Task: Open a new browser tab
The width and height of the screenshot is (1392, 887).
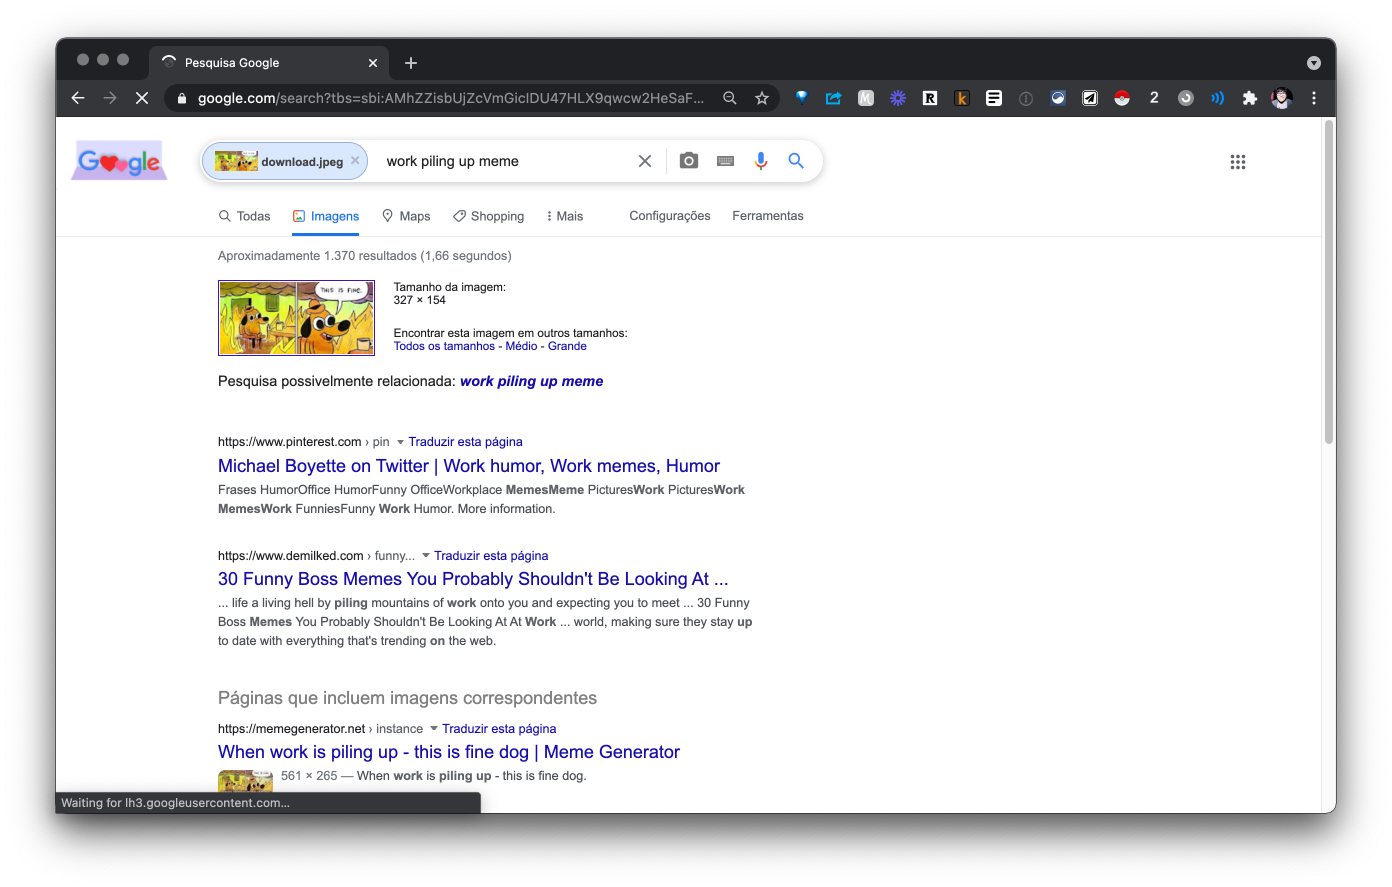Action: pyautogui.click(x=411, y=63)
